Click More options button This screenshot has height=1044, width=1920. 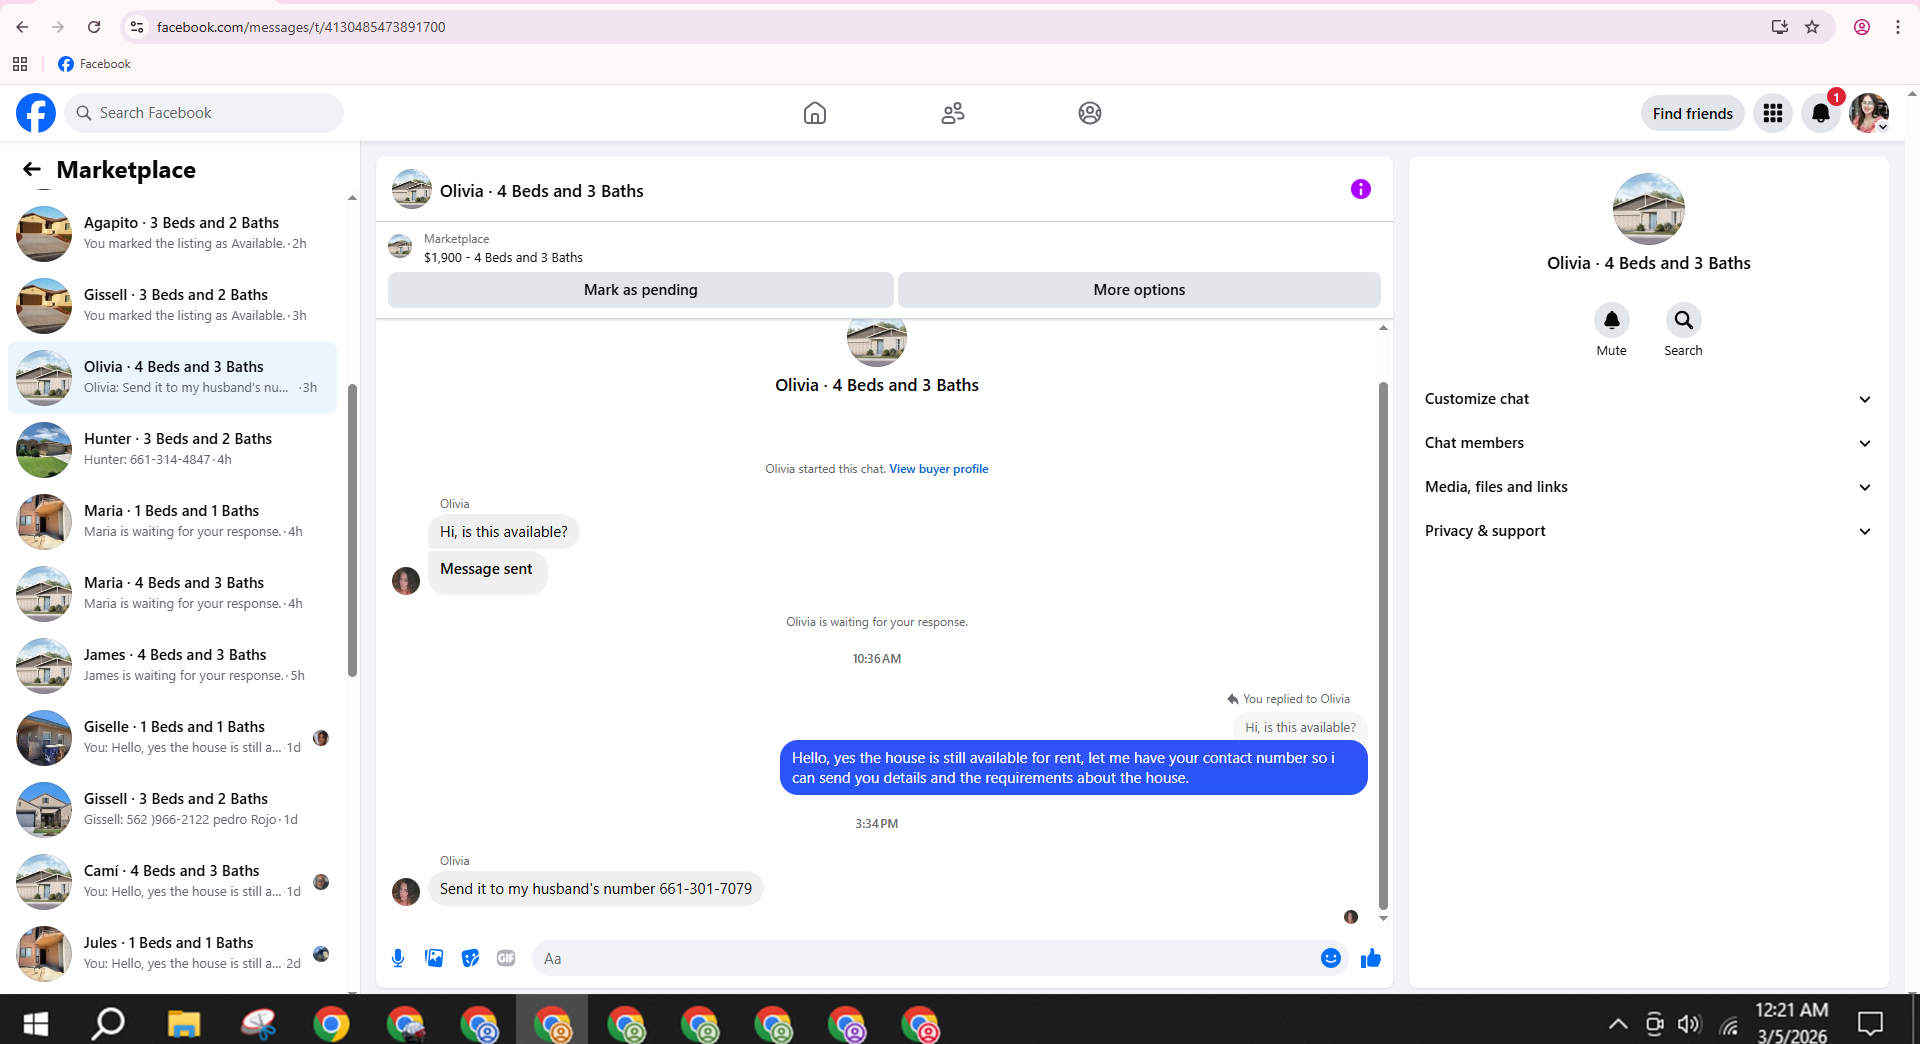coord(1139,290)
